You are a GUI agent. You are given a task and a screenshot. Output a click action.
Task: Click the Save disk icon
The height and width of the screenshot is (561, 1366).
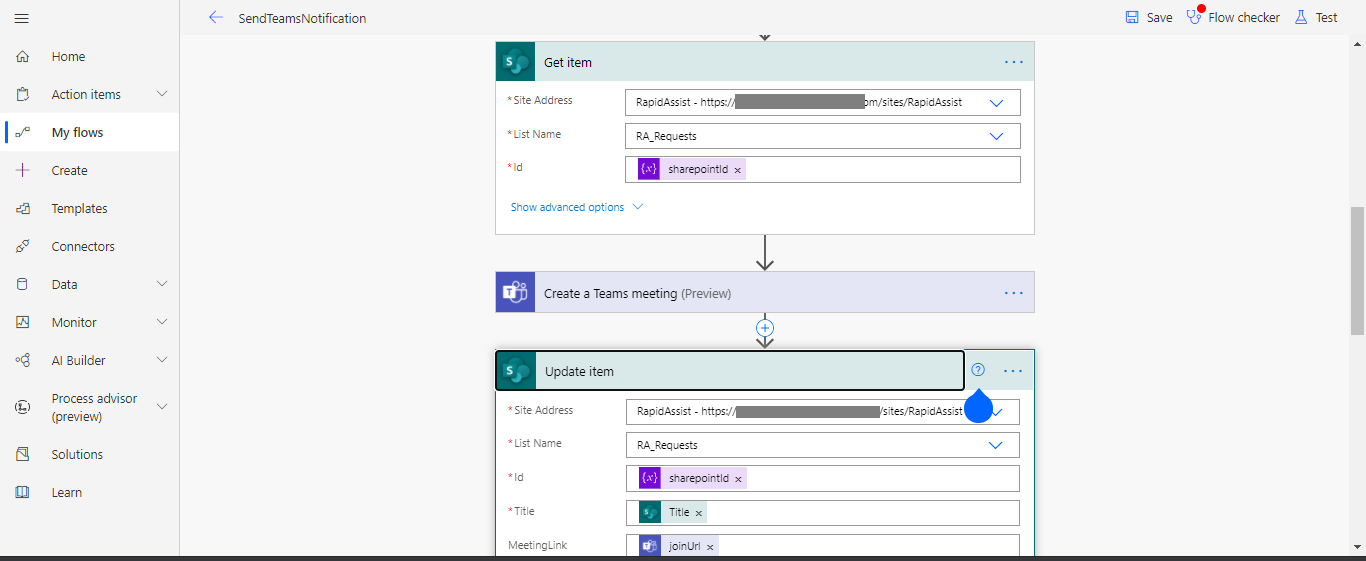[x=1132, y=17]
